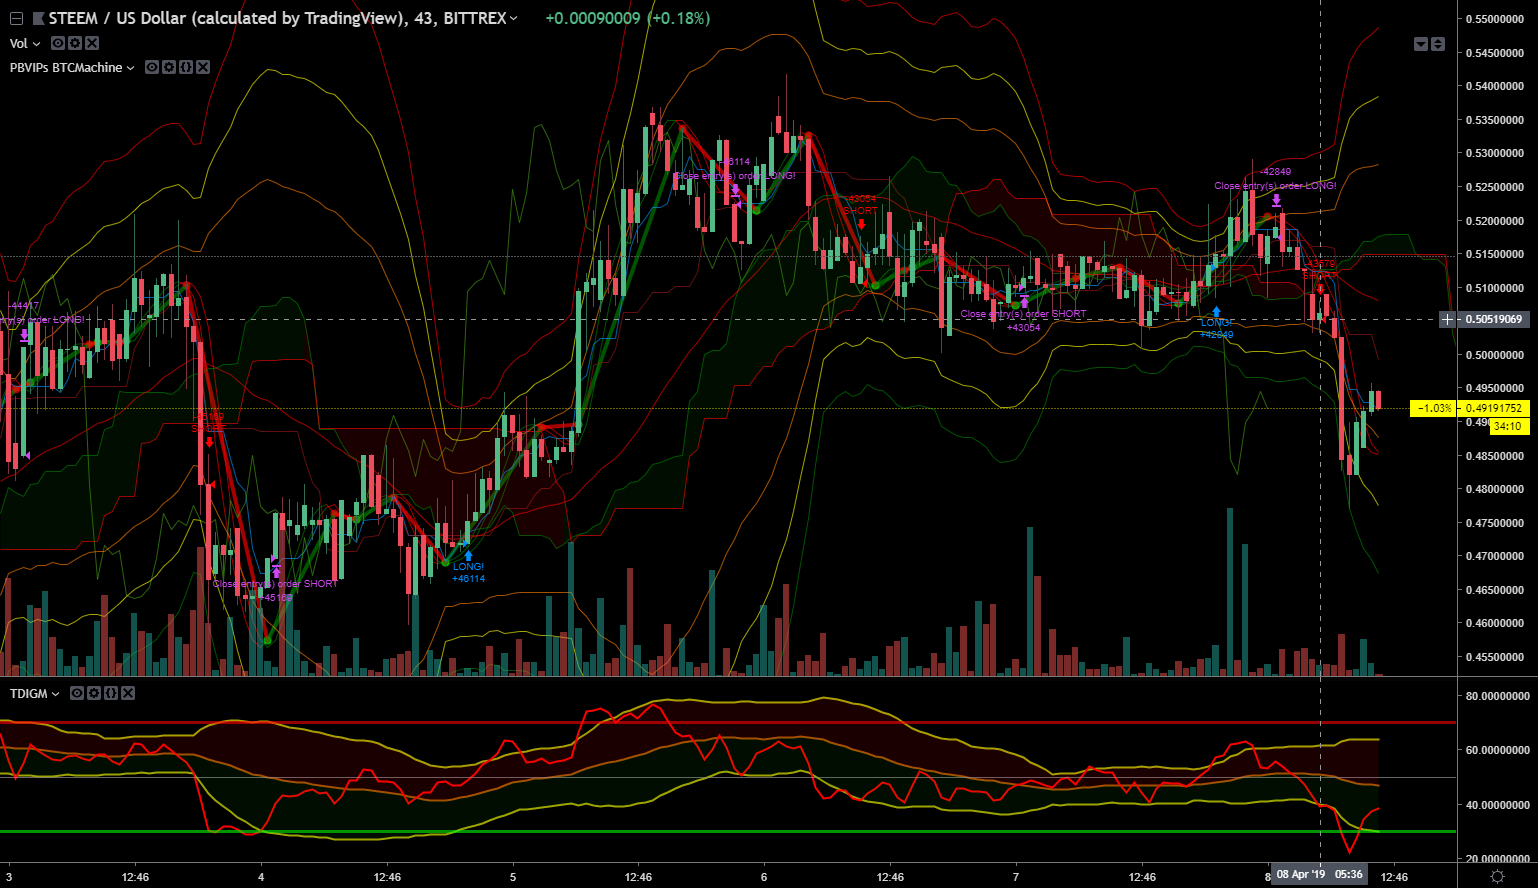Click the -1.03% yellow percentage label

pos(1434,408)
